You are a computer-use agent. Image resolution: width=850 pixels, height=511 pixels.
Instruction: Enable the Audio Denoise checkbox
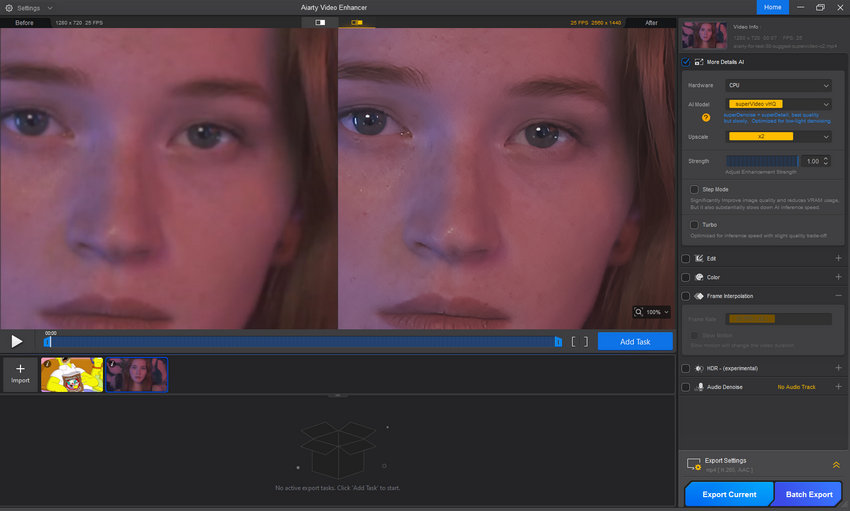[686, 387]
